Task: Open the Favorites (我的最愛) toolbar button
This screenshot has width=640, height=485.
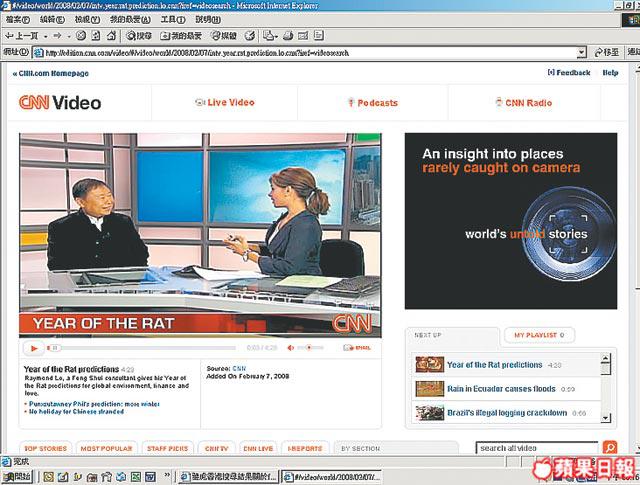Action: 181,36
